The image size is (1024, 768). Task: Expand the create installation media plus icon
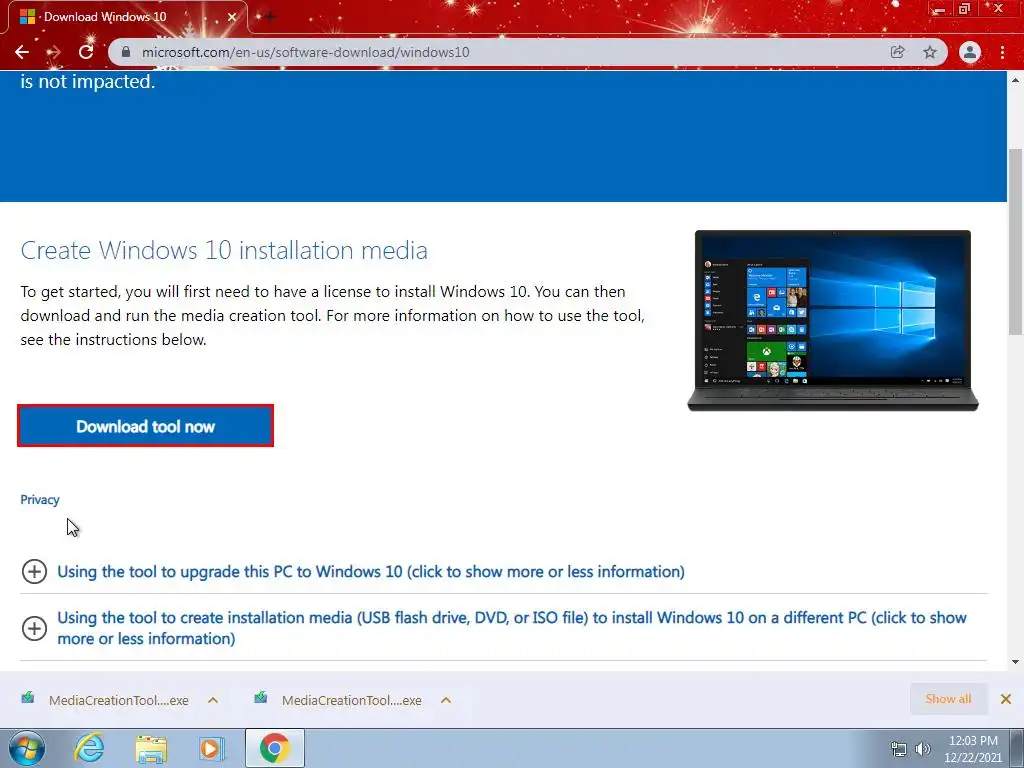click(34, 628)
